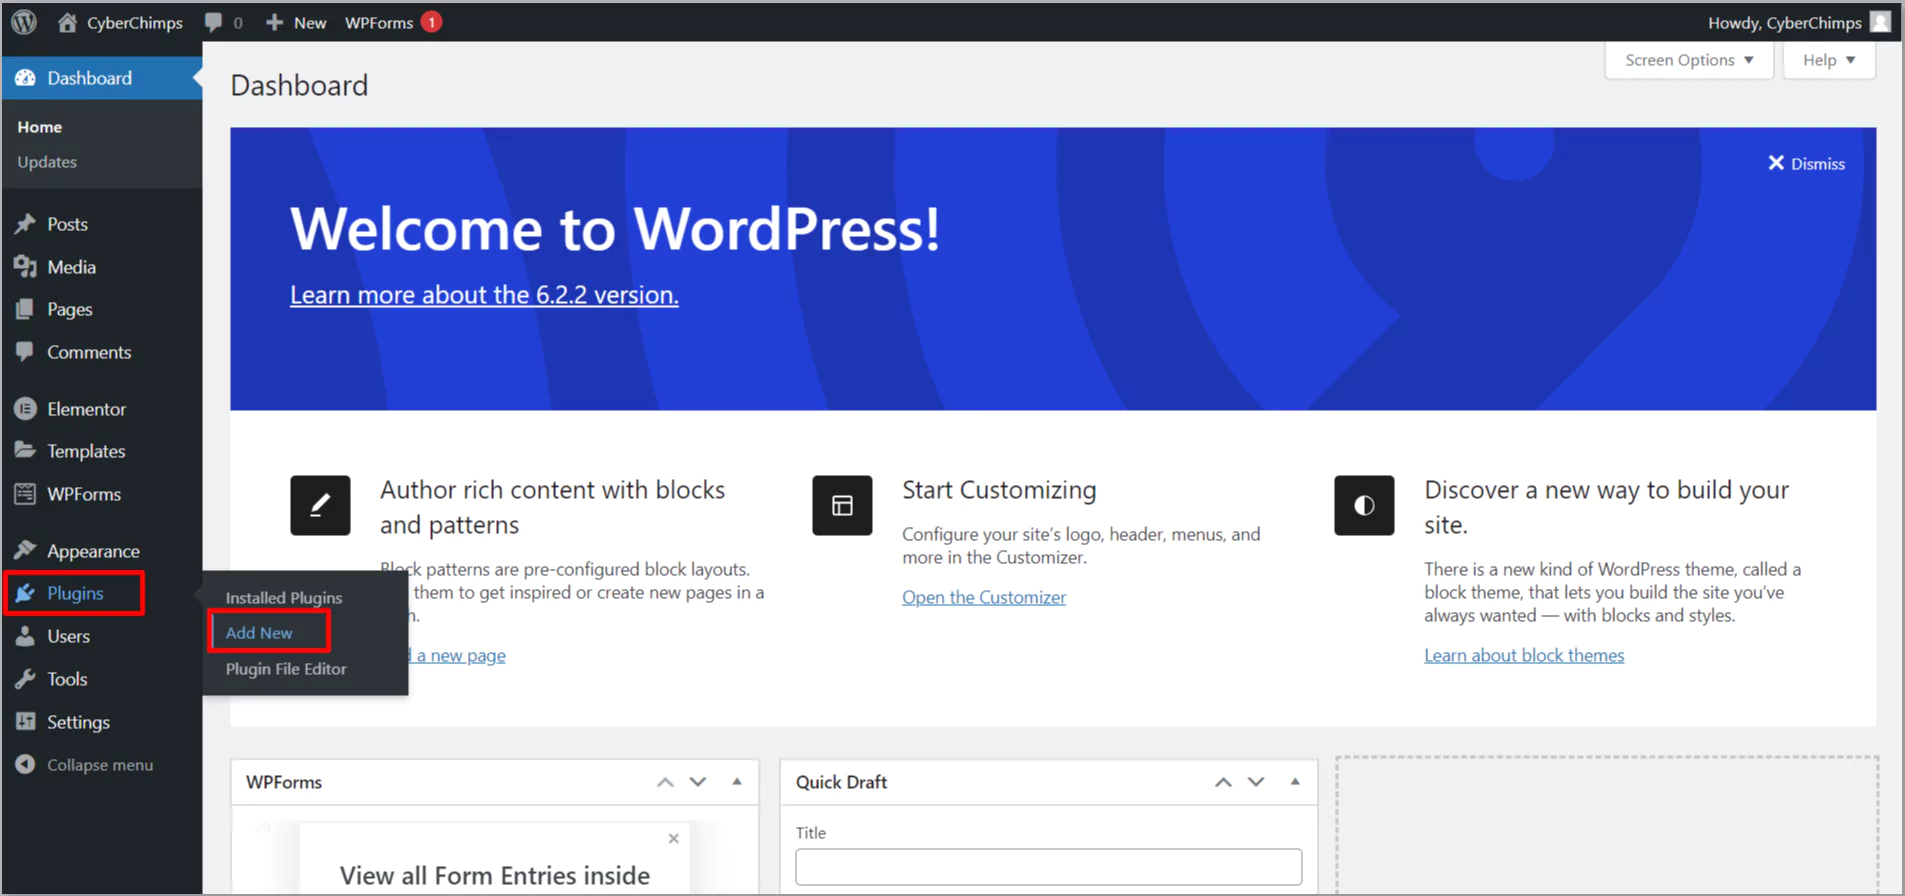The height and width of the screenshot is (896, 1905).
Task: Collapse the Quick Draft widget
Action: (x=1295, y=782)
